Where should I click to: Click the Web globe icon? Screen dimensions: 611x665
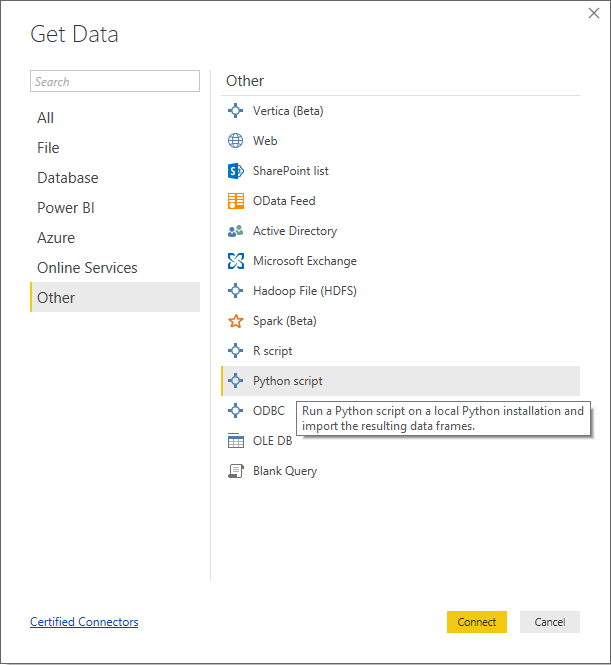coord(235,141)
